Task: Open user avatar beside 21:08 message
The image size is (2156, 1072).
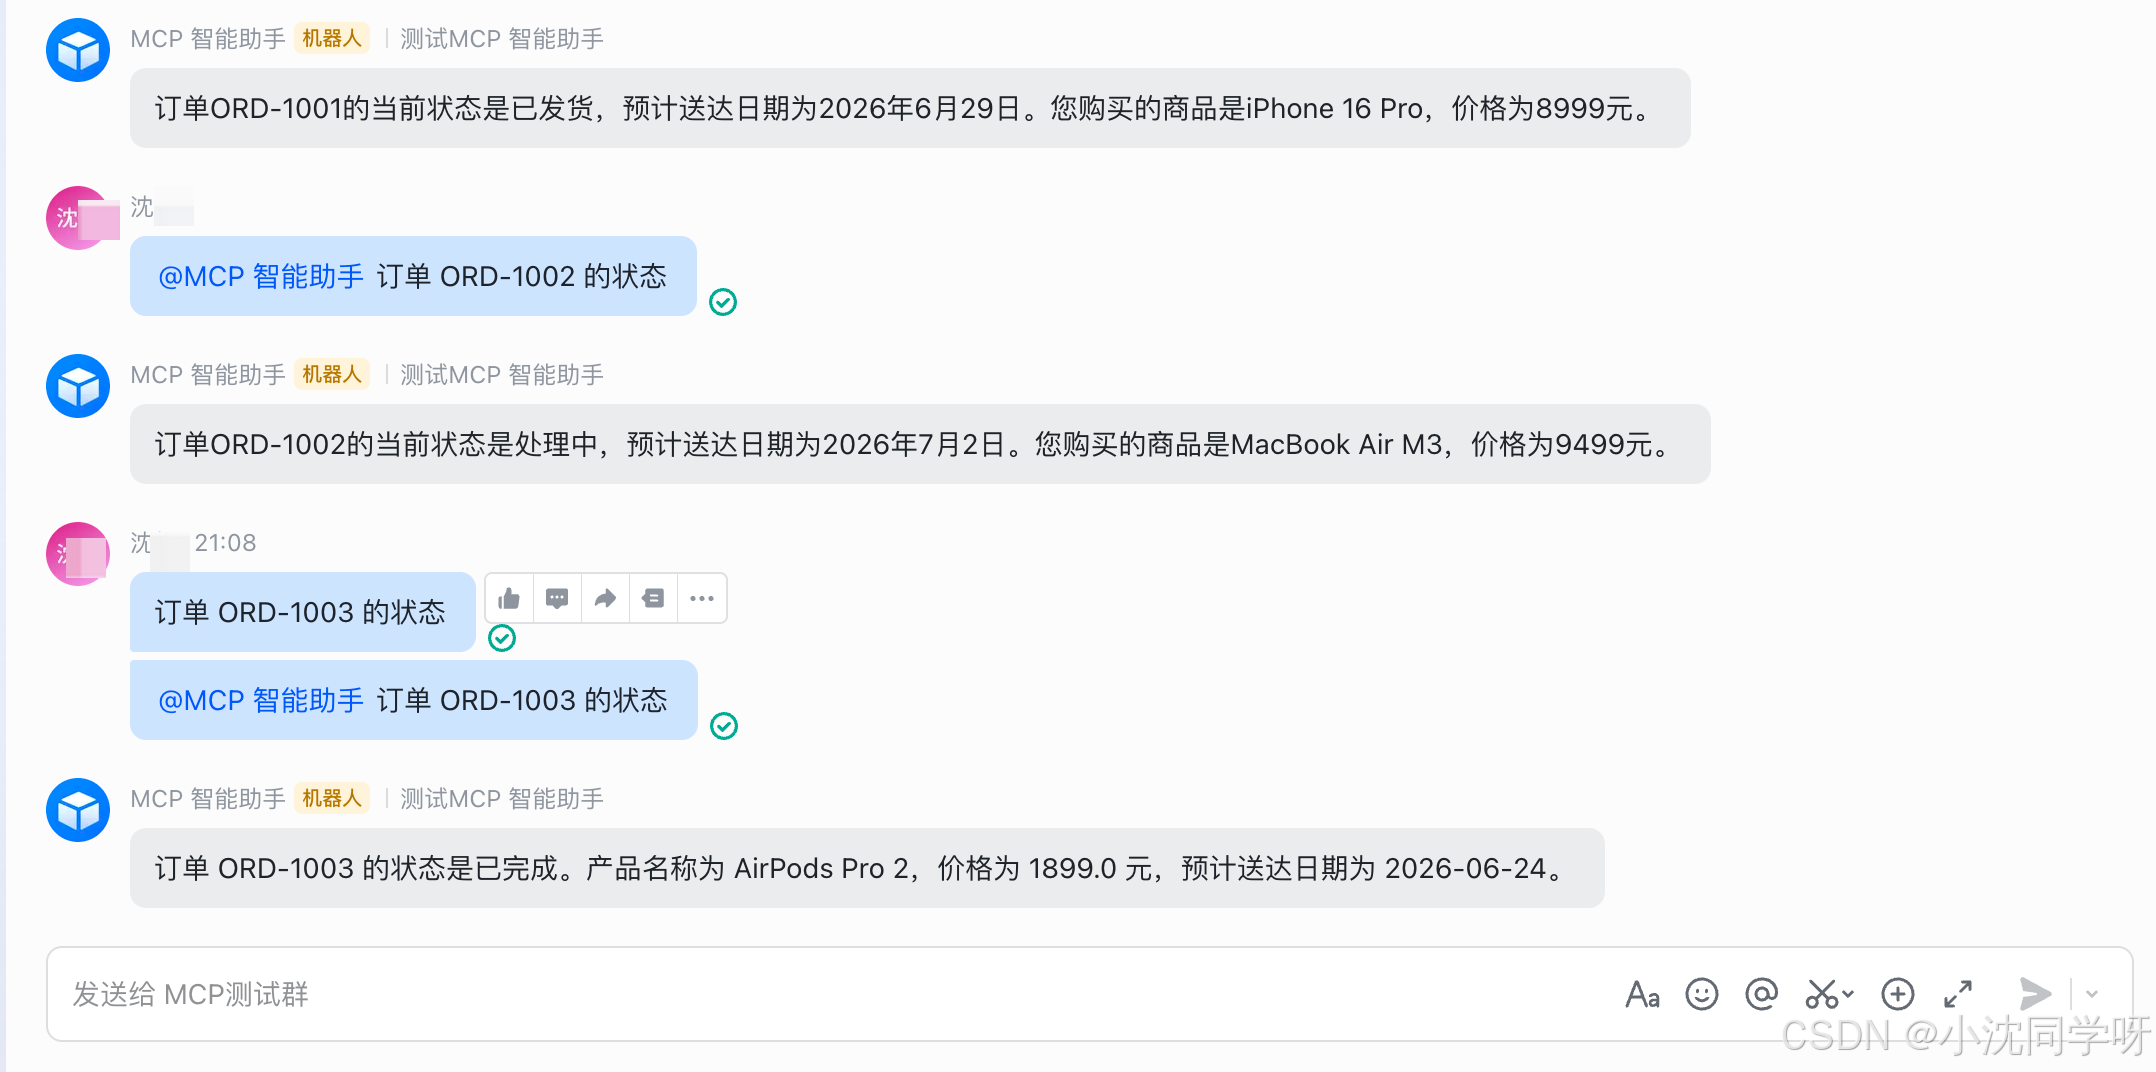Action: 78,554
